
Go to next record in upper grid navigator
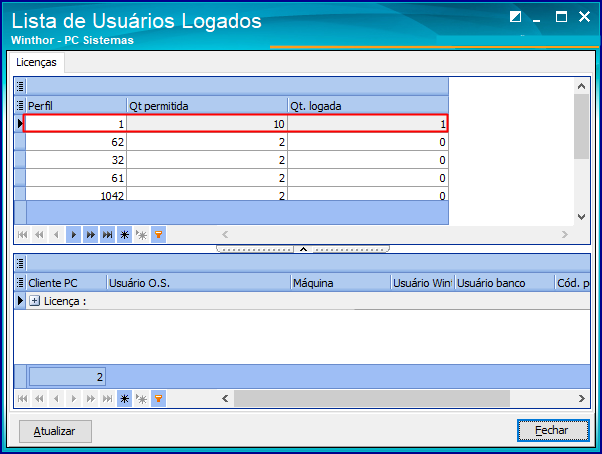click(73, 234)
